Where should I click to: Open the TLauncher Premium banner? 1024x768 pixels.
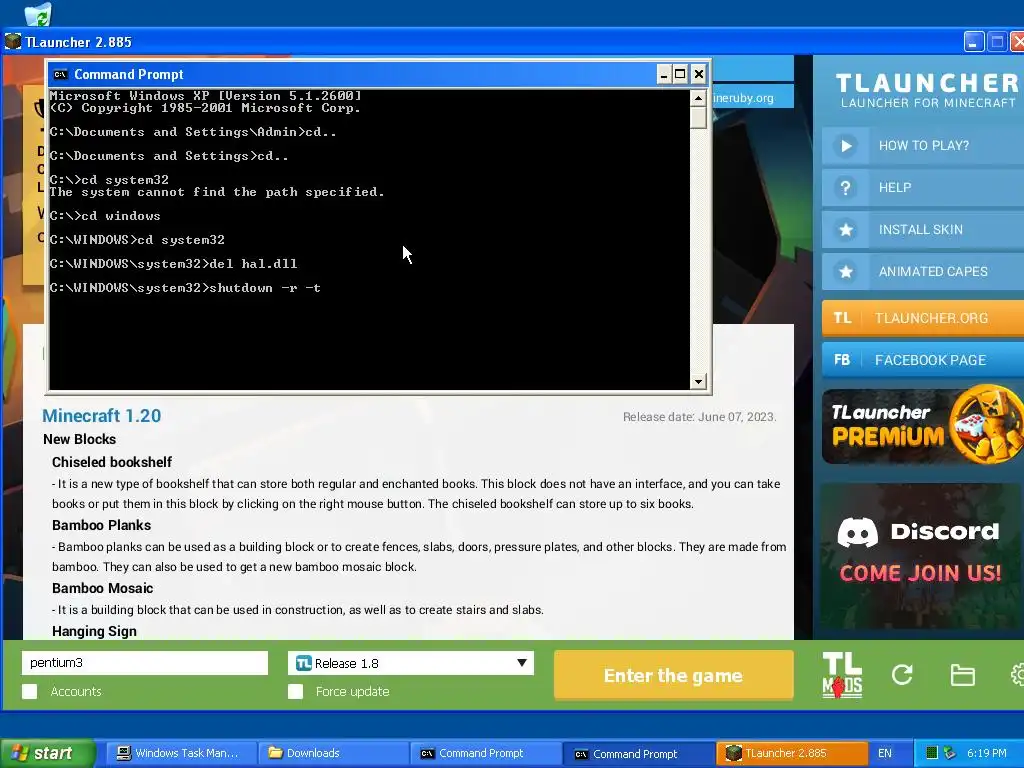point(923,426)
